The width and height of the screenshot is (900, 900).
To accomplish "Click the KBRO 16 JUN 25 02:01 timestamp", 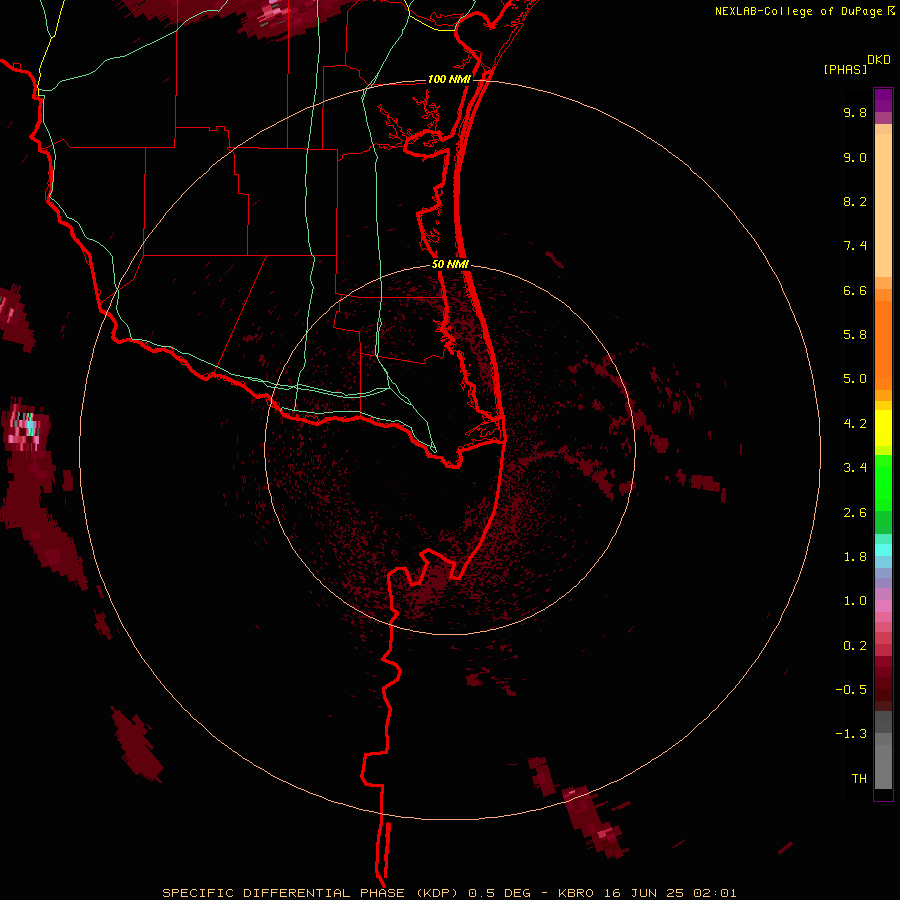I will click(x=647, y=893).
